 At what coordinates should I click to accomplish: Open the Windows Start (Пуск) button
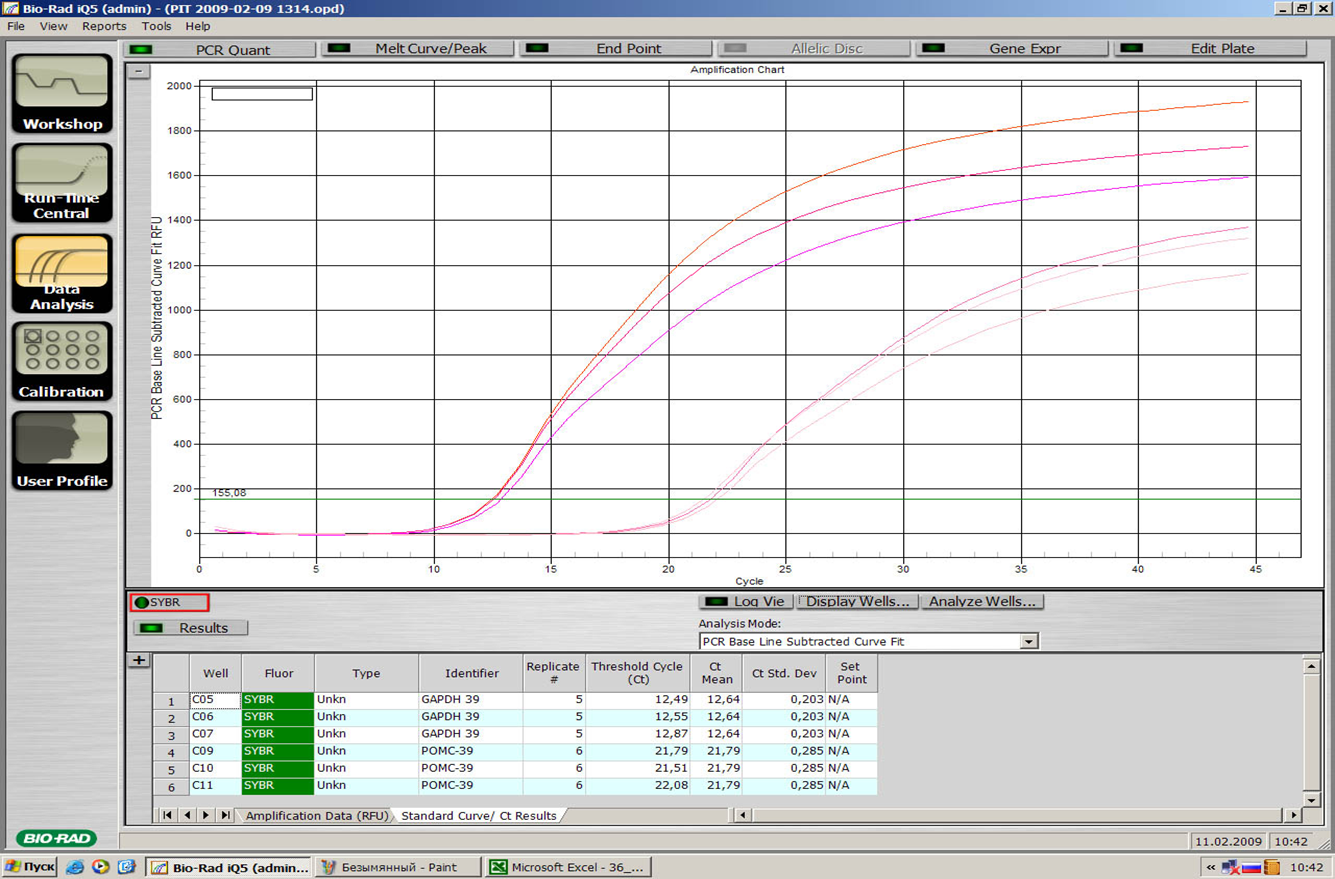tap(29, 867)
